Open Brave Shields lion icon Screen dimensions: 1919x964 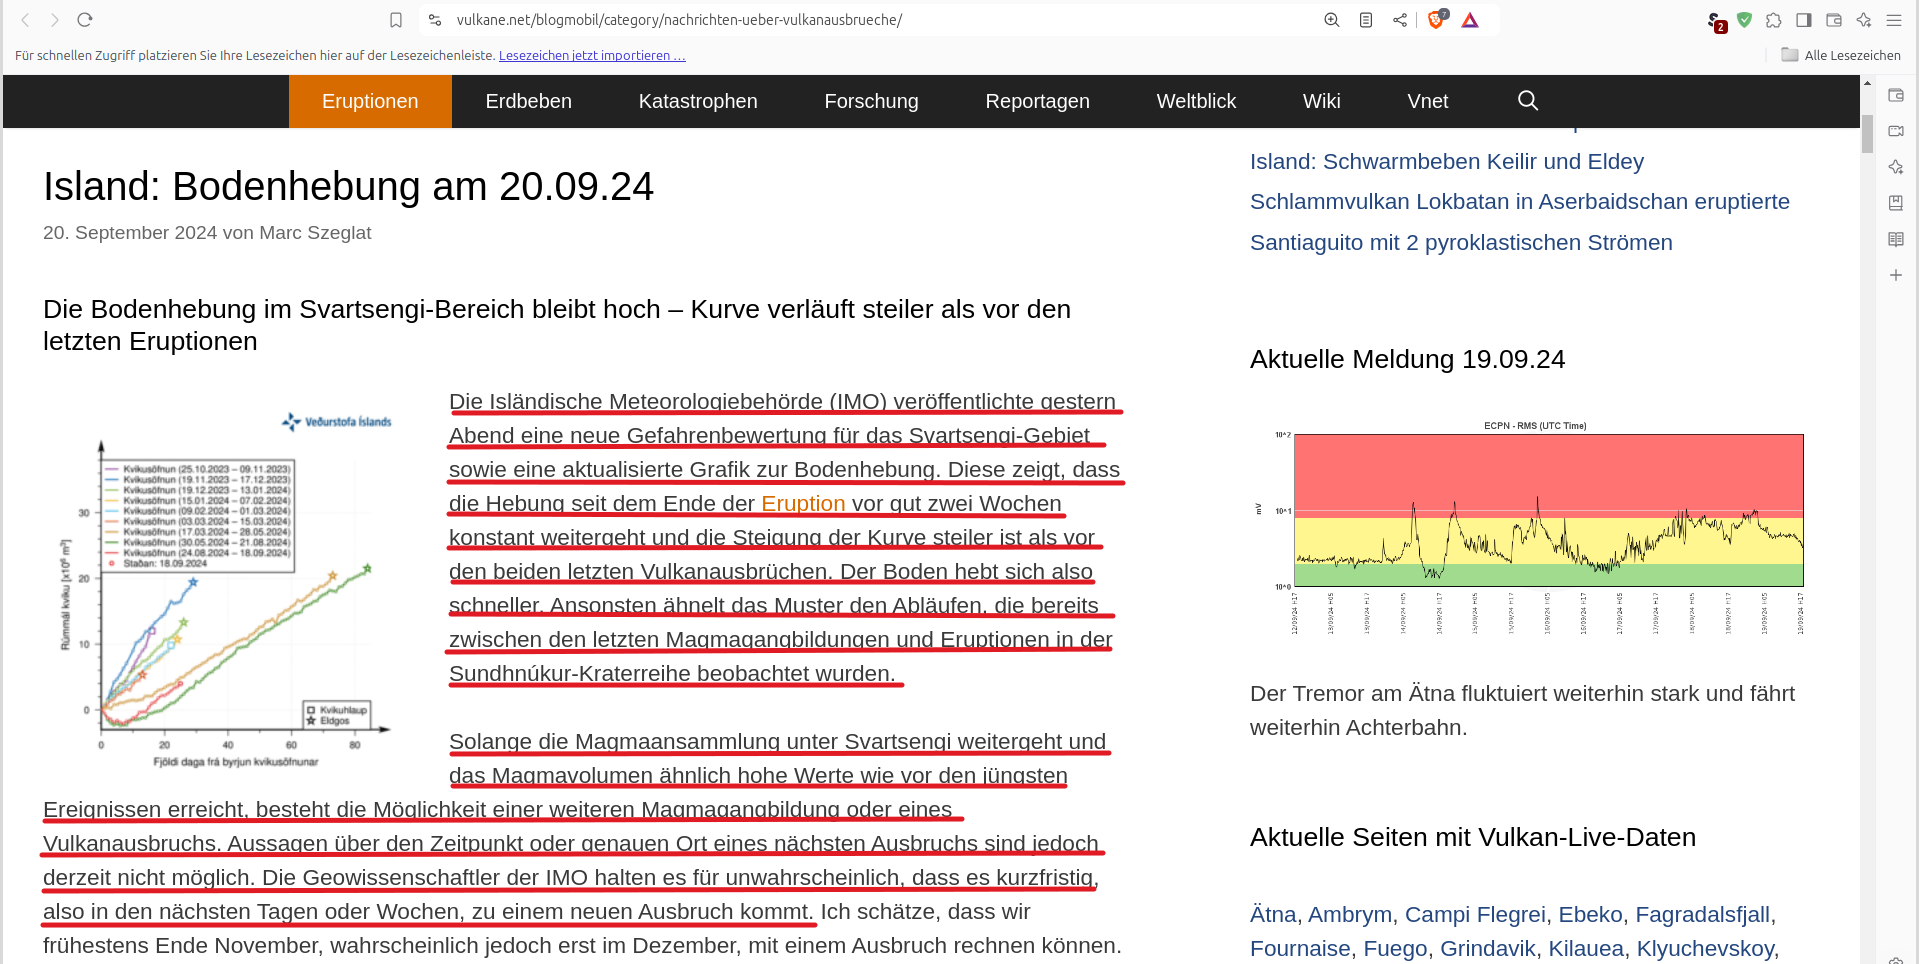pyautogui.click(x=1437, y=20)
